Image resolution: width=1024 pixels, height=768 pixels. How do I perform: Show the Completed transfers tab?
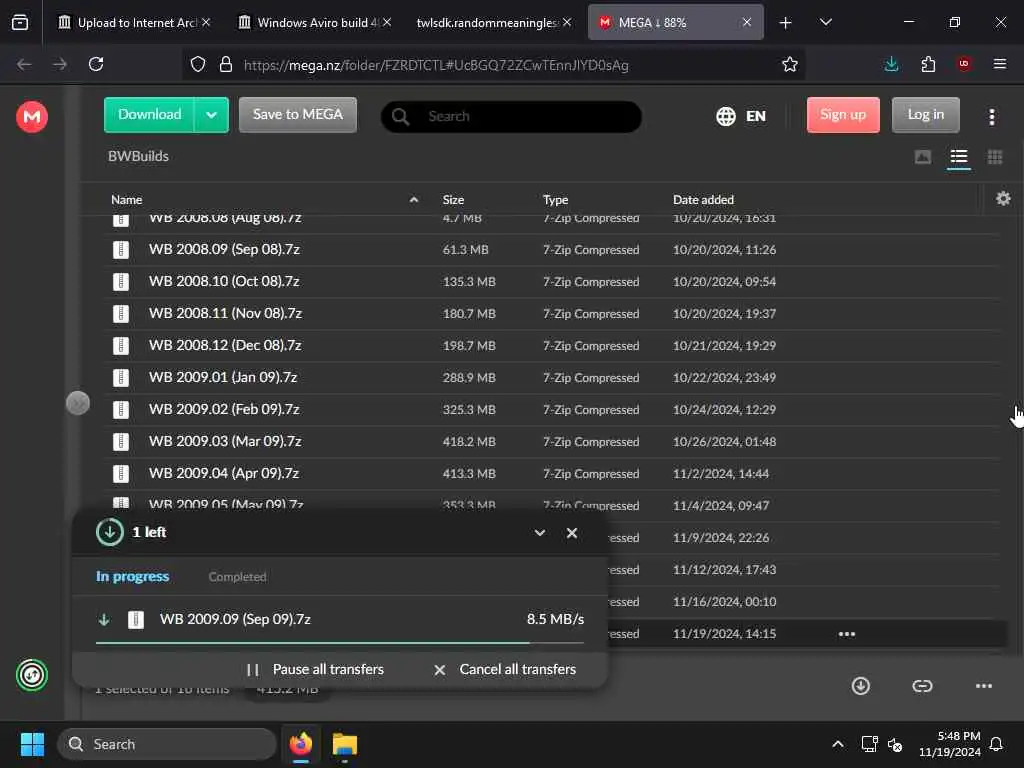pyautogui.click(x=237, y=577)
